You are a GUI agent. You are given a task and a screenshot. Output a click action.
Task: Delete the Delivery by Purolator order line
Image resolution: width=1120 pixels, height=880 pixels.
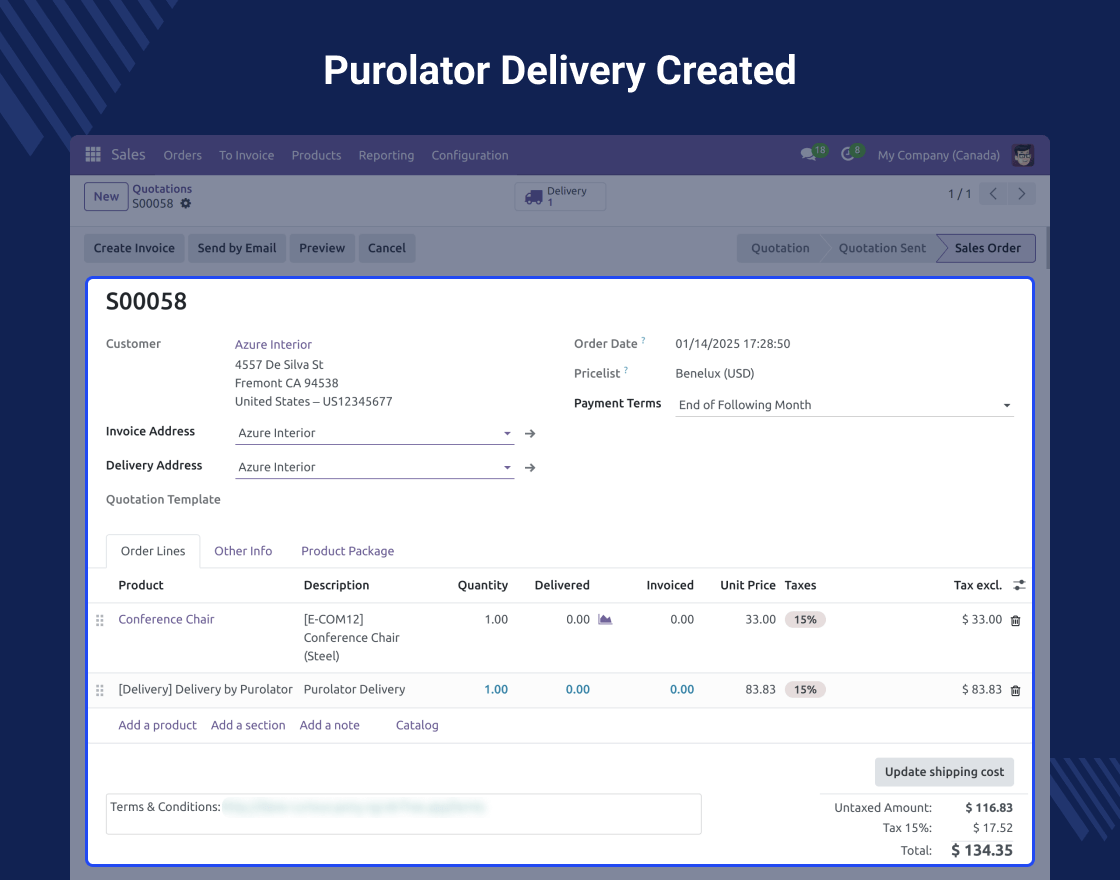pos(1016,691)
